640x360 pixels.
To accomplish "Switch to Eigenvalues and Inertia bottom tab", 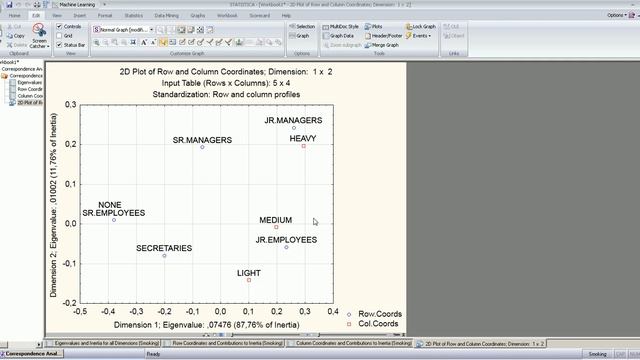I will click(x=103, y=344).
